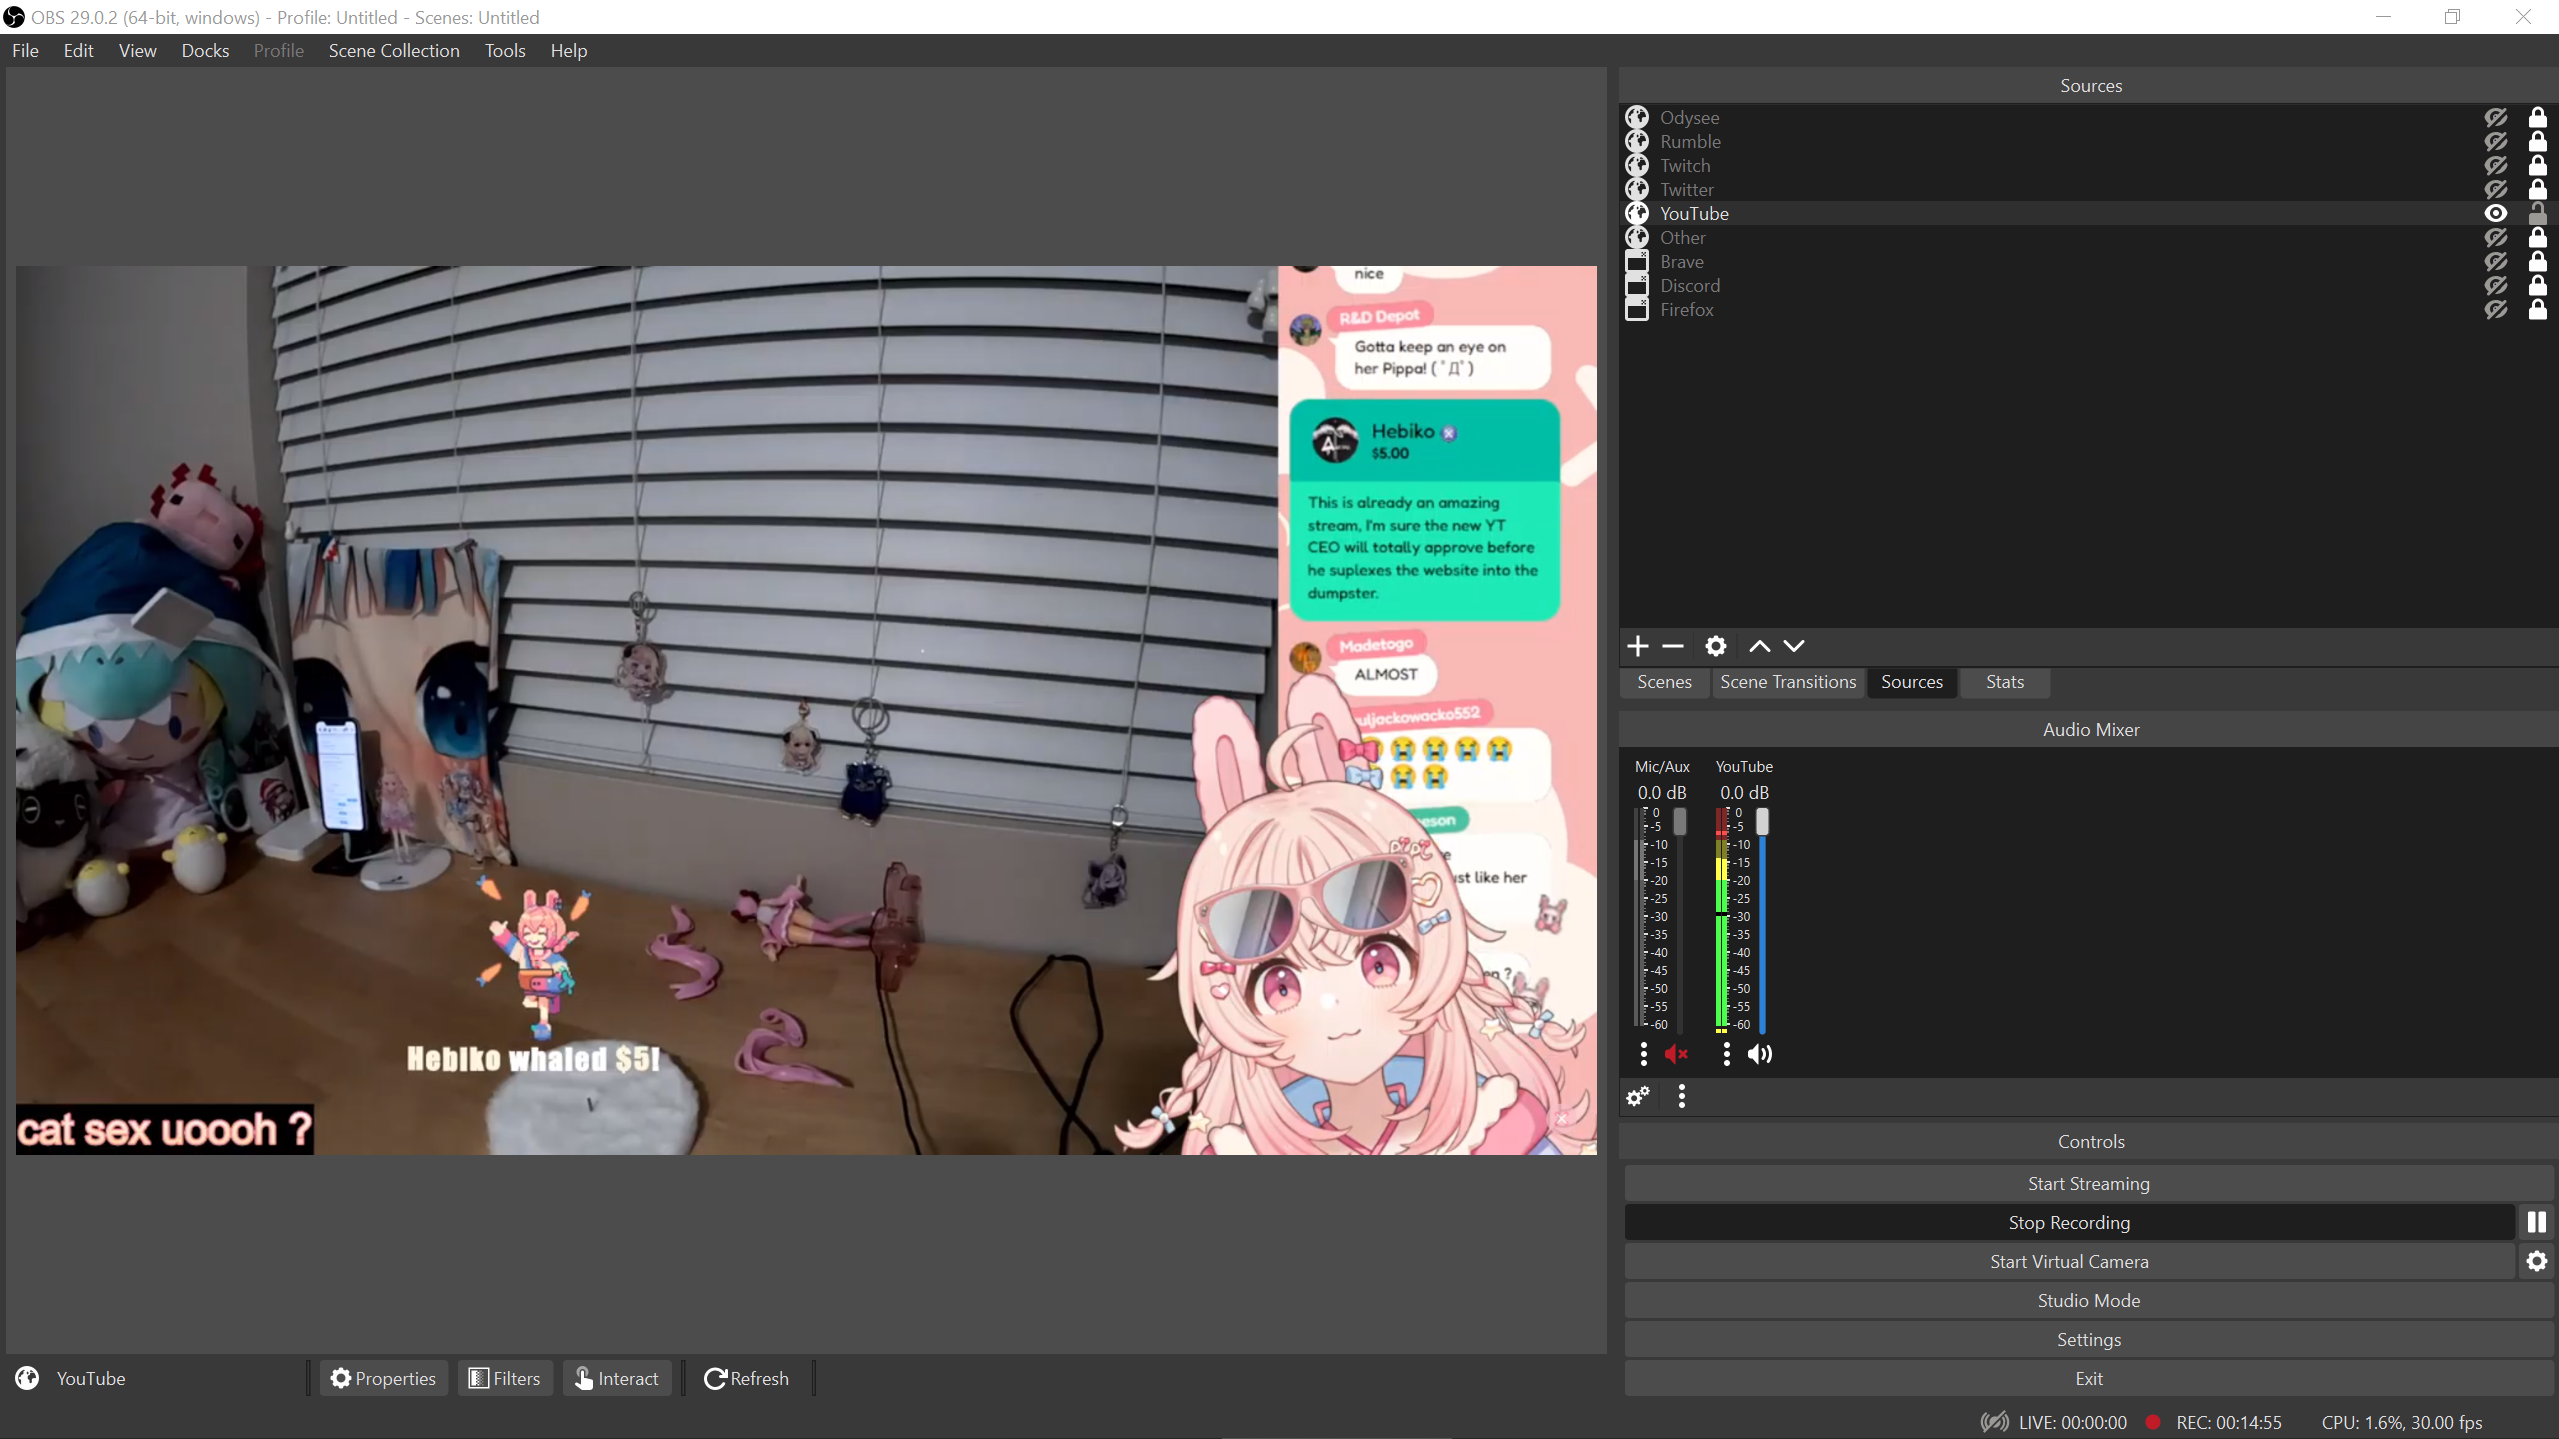Click the OBS logo in the title bar
The image size is (2559, 1439).
click(14, 17)
